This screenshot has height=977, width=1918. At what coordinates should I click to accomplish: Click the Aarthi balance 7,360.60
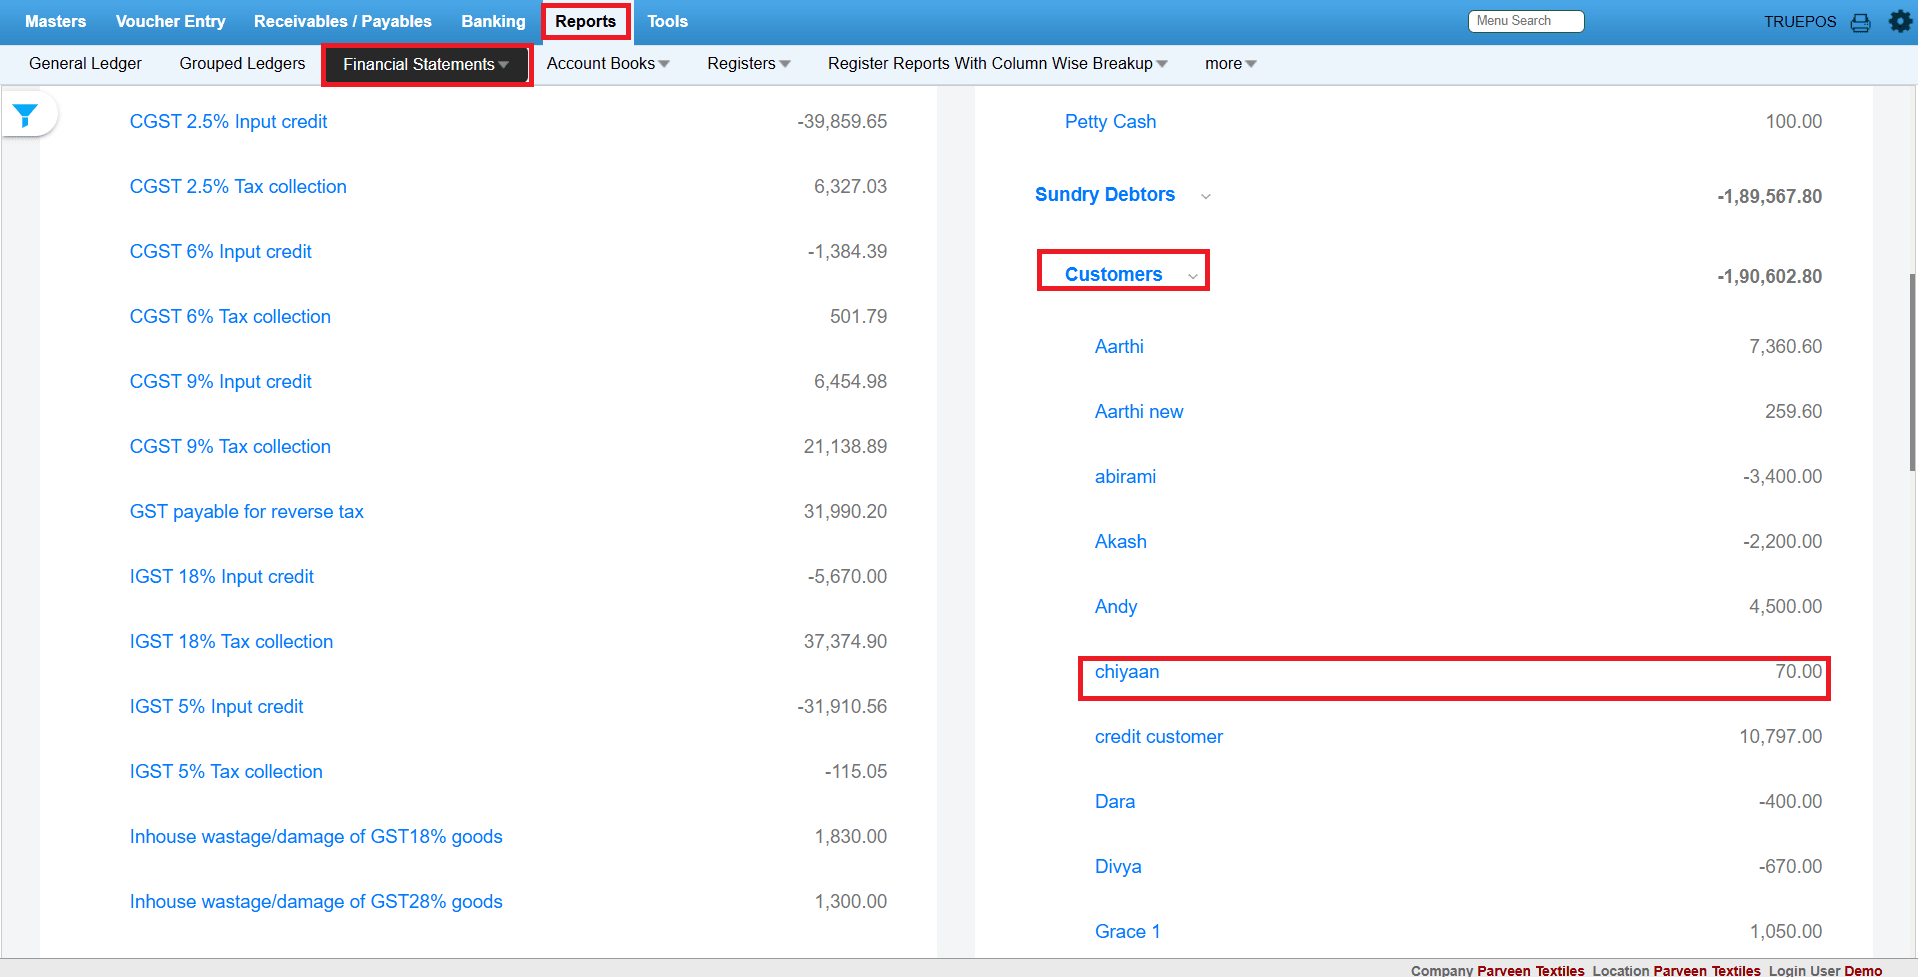point(1786,347)
